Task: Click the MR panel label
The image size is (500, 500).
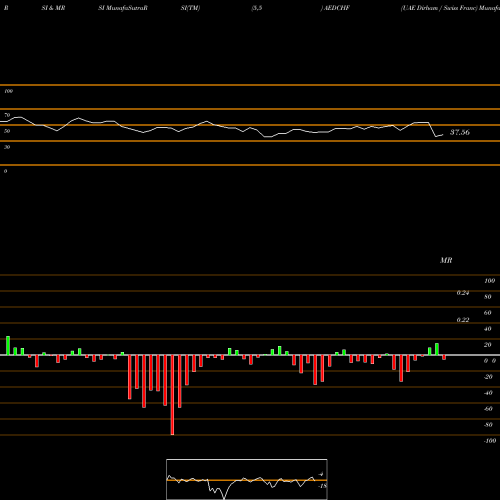Action: (446, 260)
